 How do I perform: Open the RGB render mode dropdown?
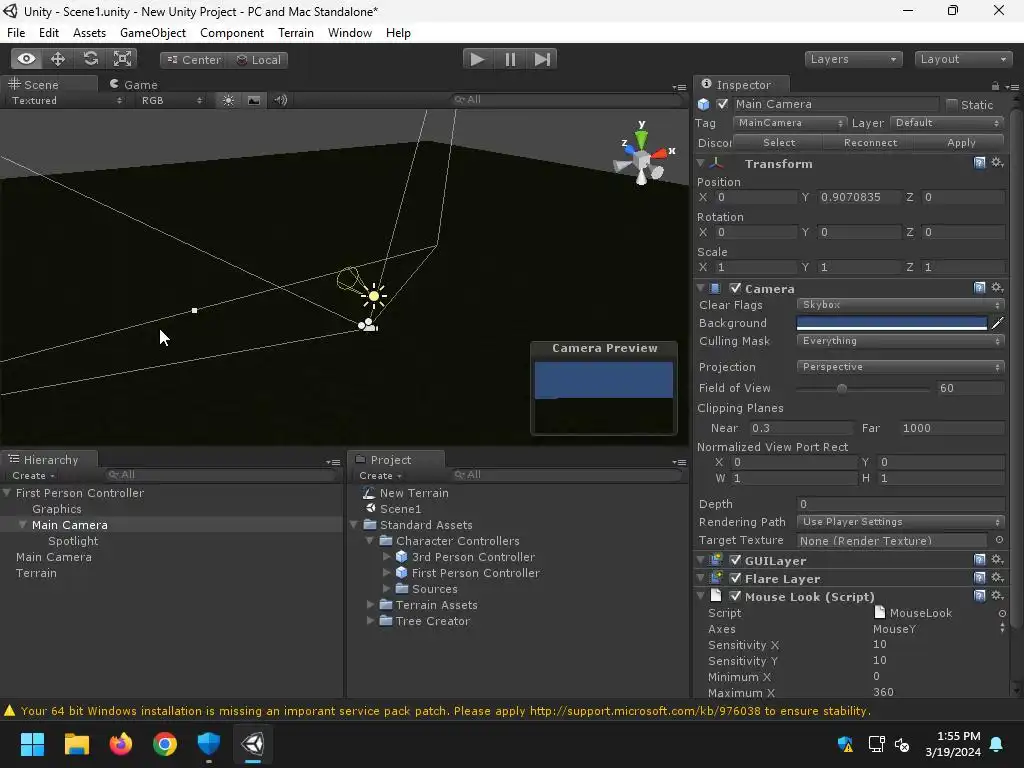pos(172,100)
